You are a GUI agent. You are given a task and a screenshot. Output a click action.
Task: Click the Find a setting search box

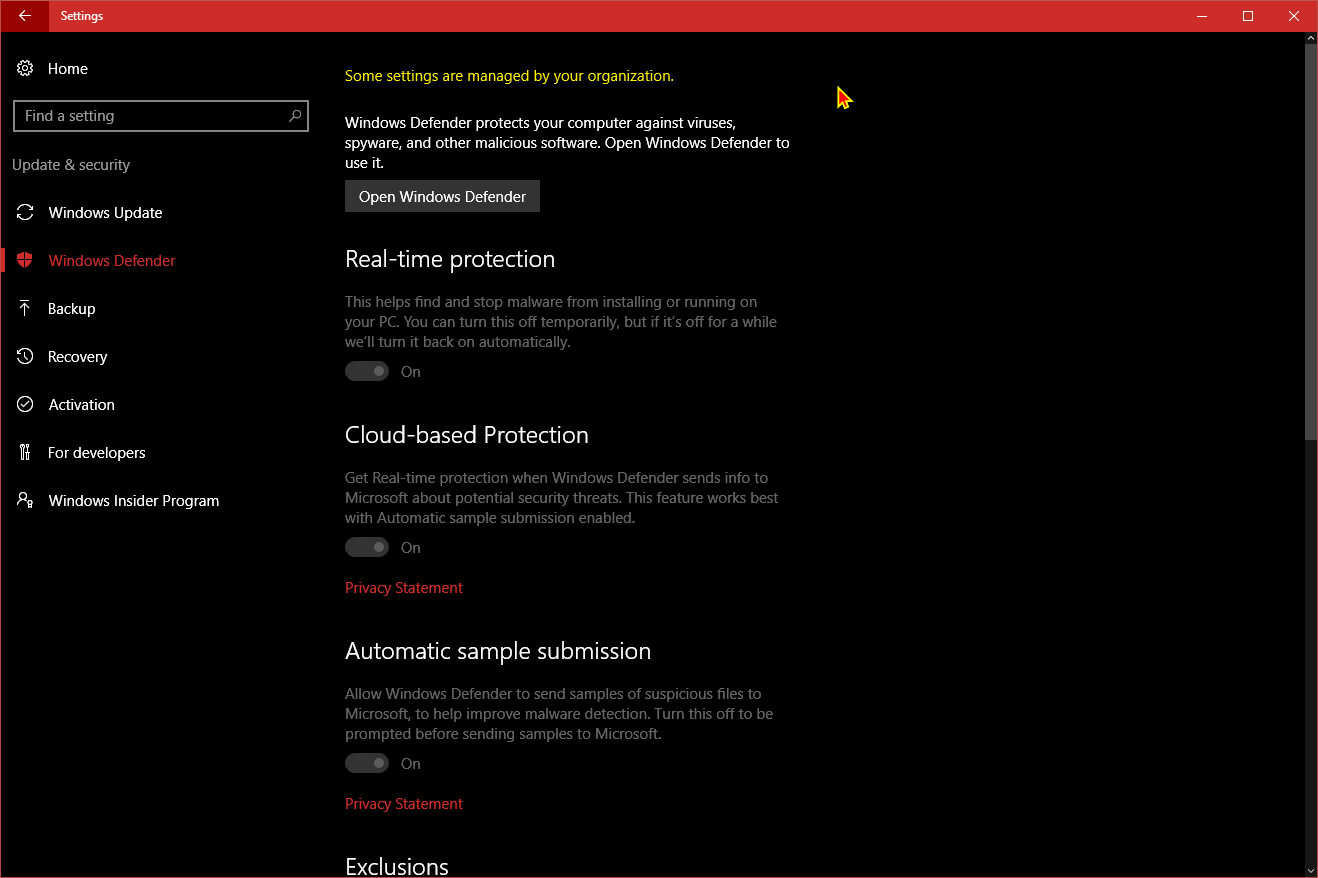pos(161,116)
